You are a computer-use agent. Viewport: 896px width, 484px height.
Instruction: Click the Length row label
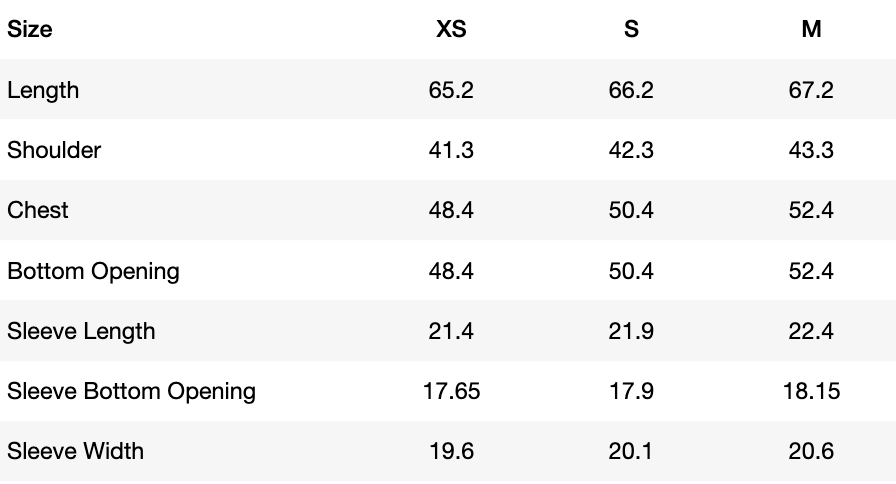tap(43, 90)
